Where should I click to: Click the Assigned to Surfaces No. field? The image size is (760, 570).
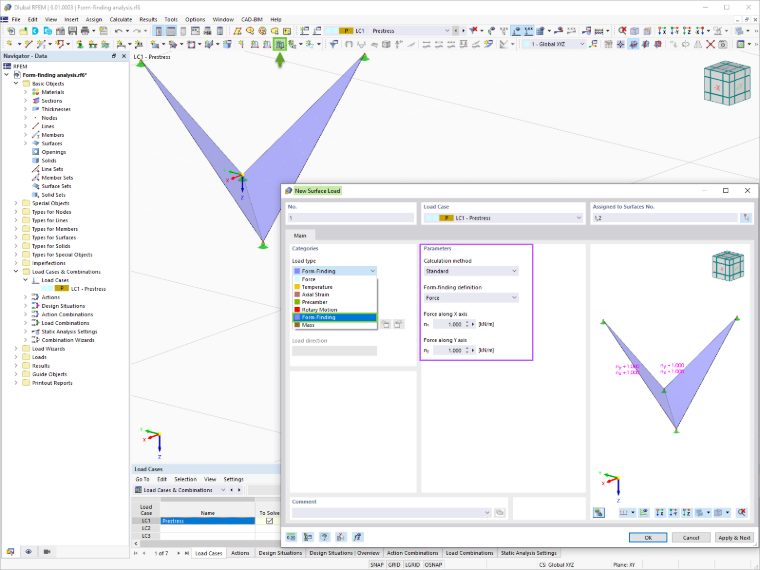pyautogui.click(x=665, y=218)
